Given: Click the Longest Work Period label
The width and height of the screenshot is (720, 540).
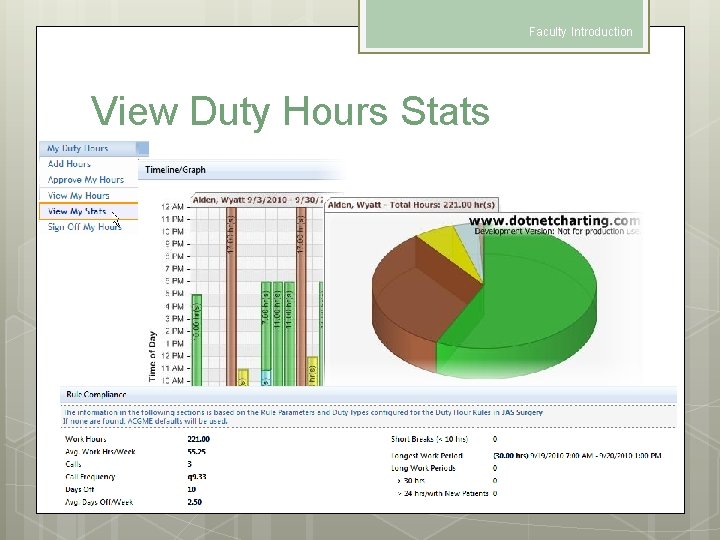Looking at the screenshot, I should tap(427, 456).
